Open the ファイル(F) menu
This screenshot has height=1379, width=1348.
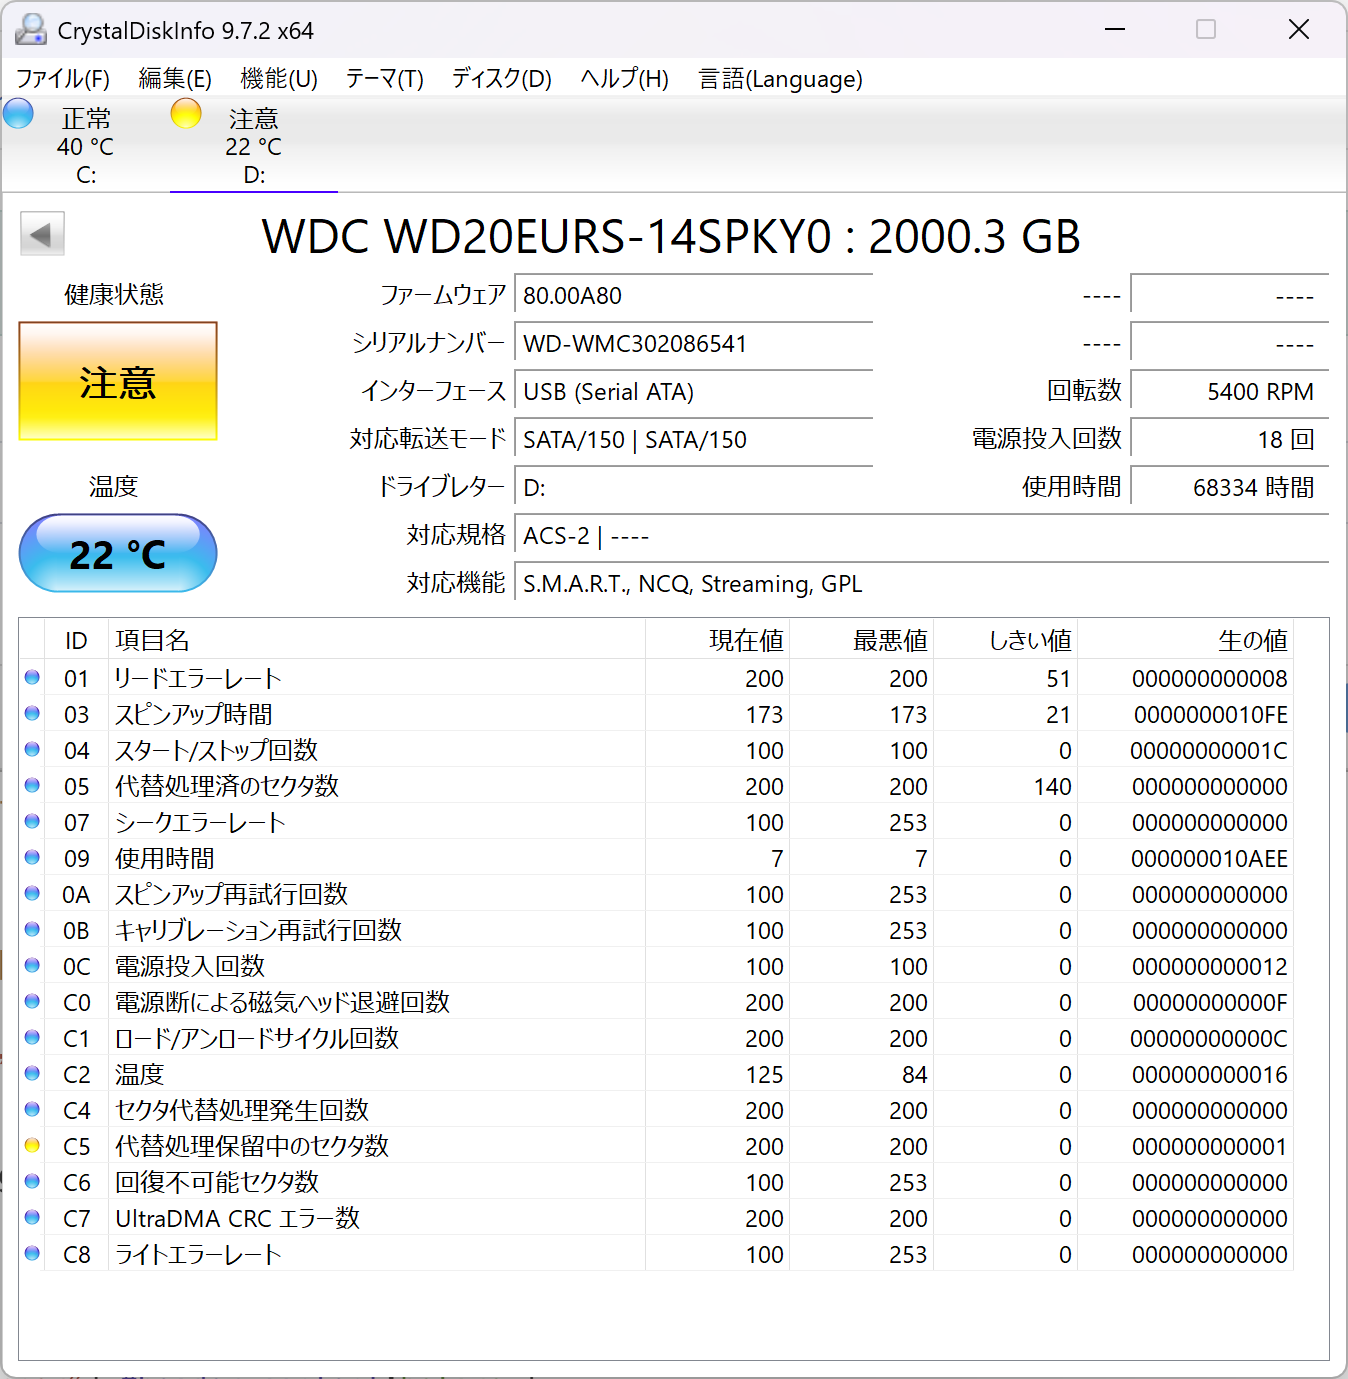click(x=62, y=79)
